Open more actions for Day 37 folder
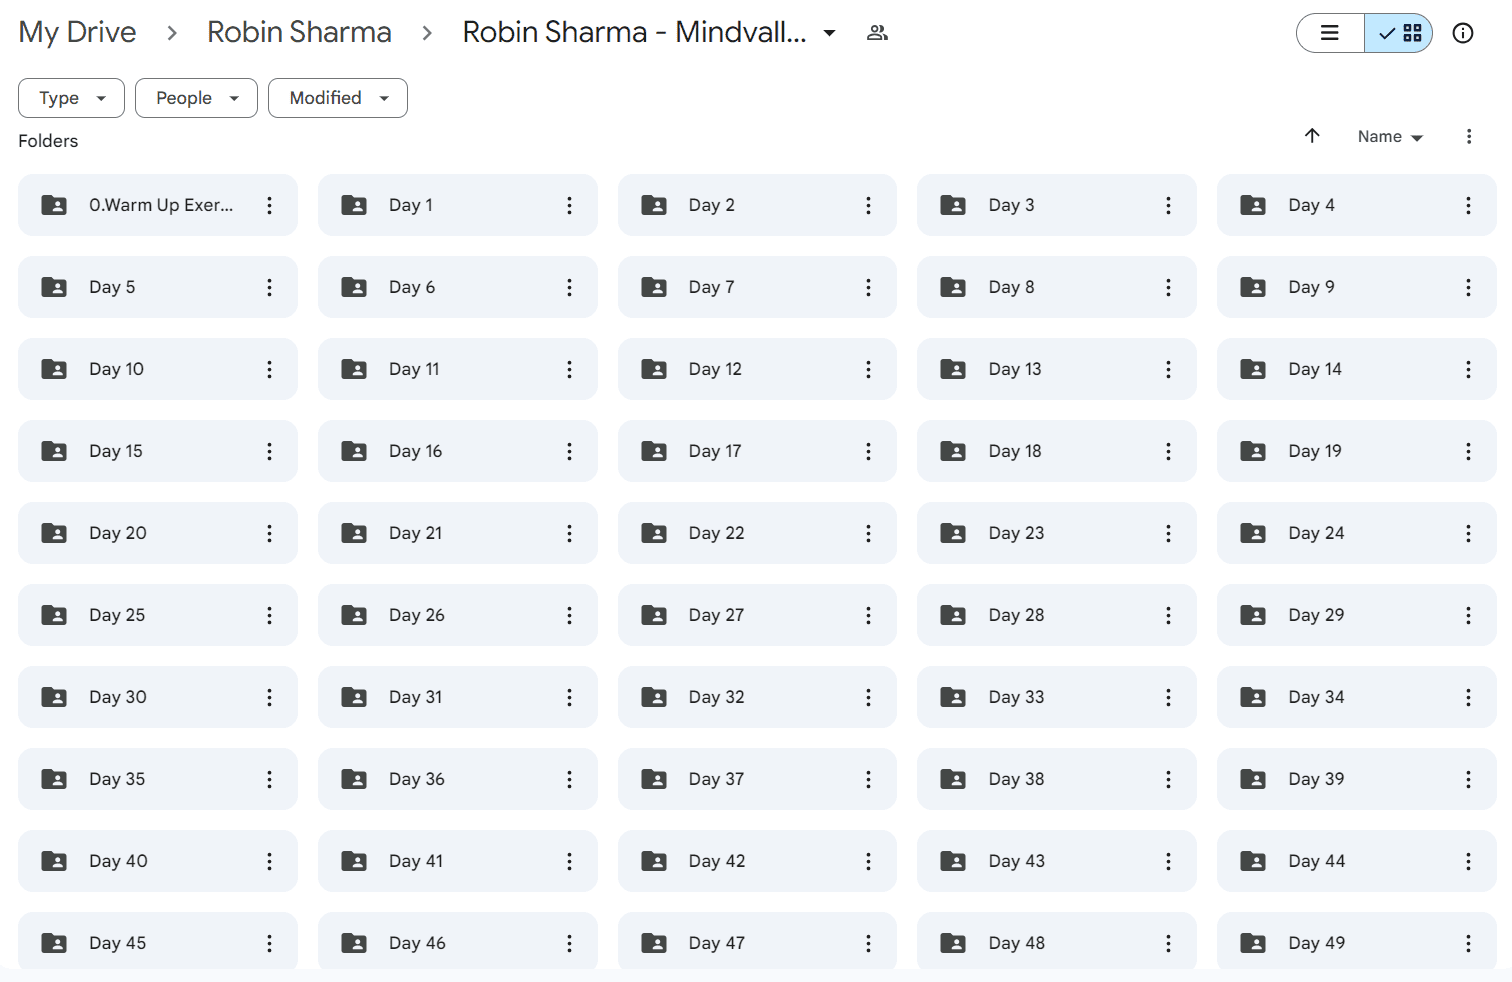The height and width of the screenshot is (982, 1512). click(868, 779)
